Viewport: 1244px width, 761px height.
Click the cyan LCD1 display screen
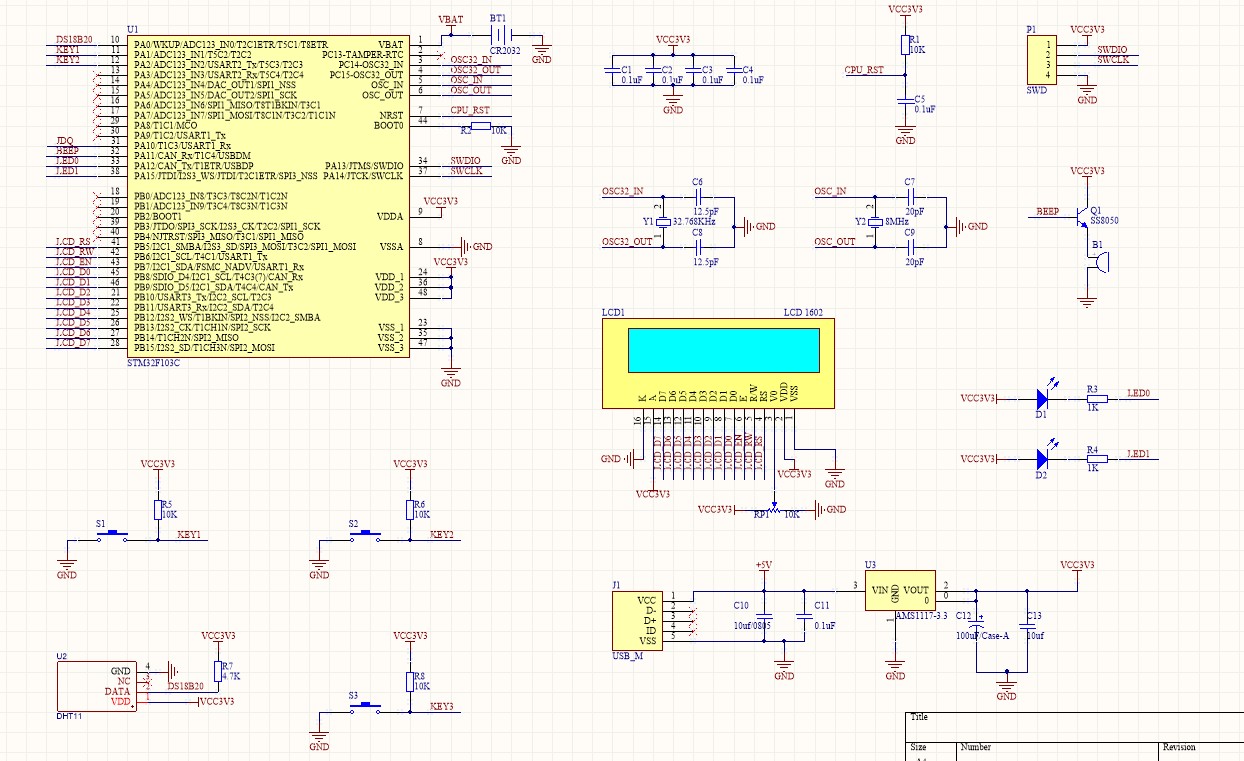[725, 350]
